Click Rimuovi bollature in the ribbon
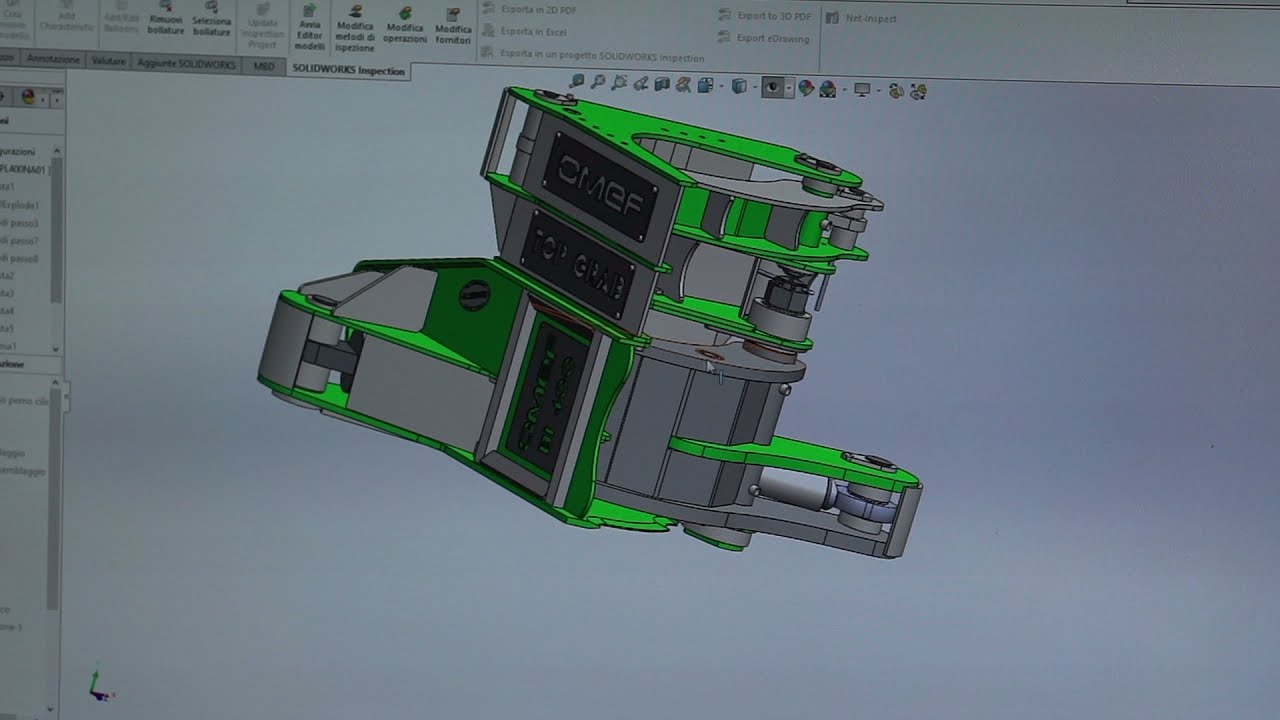1280x720 pixels. (x=166, y=18)
